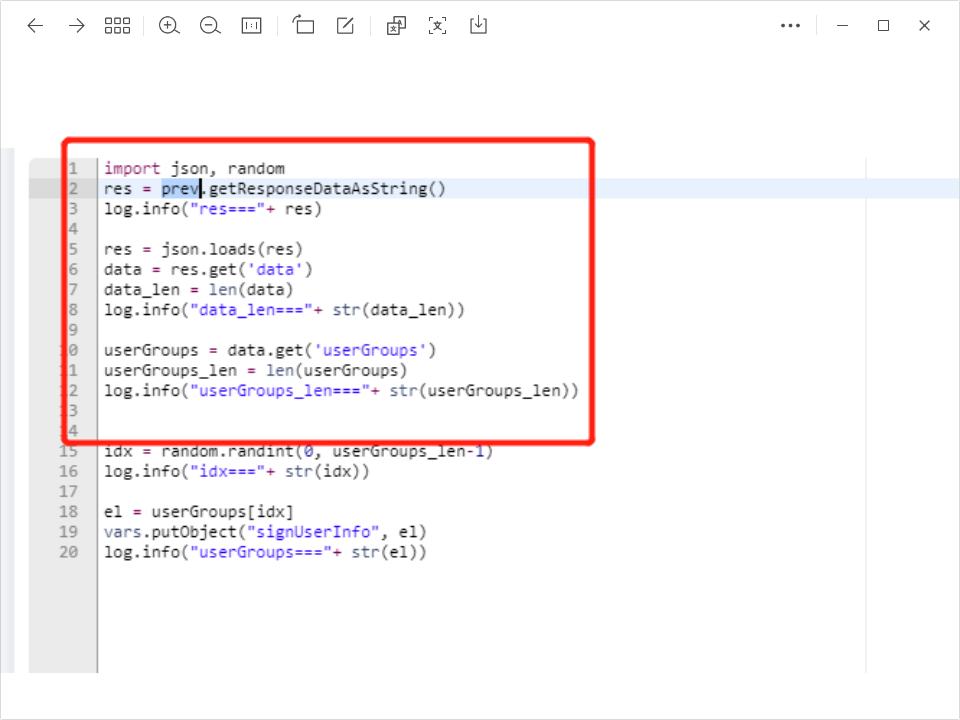This screenshot has height=720, width=960.
Task: Extract text from image with OCR
Action: (x=437, y=25)
